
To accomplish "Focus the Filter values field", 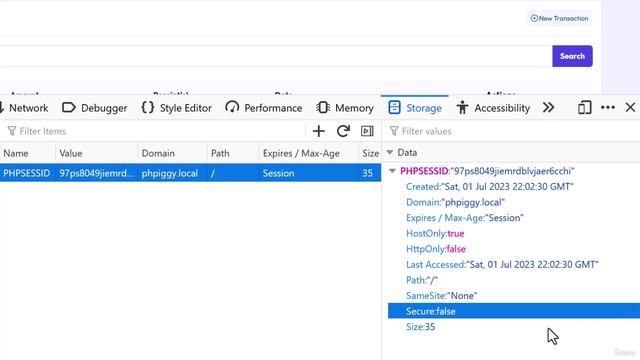I will (512, 131).
